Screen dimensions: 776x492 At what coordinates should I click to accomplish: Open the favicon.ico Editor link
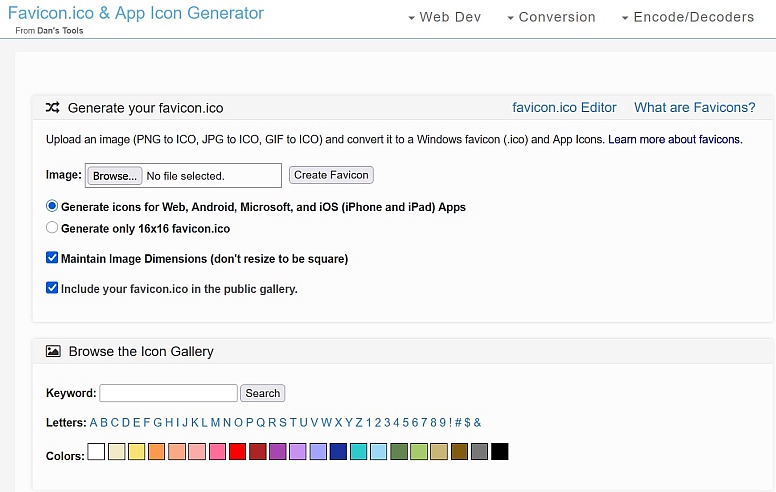(x=564, y=107)
